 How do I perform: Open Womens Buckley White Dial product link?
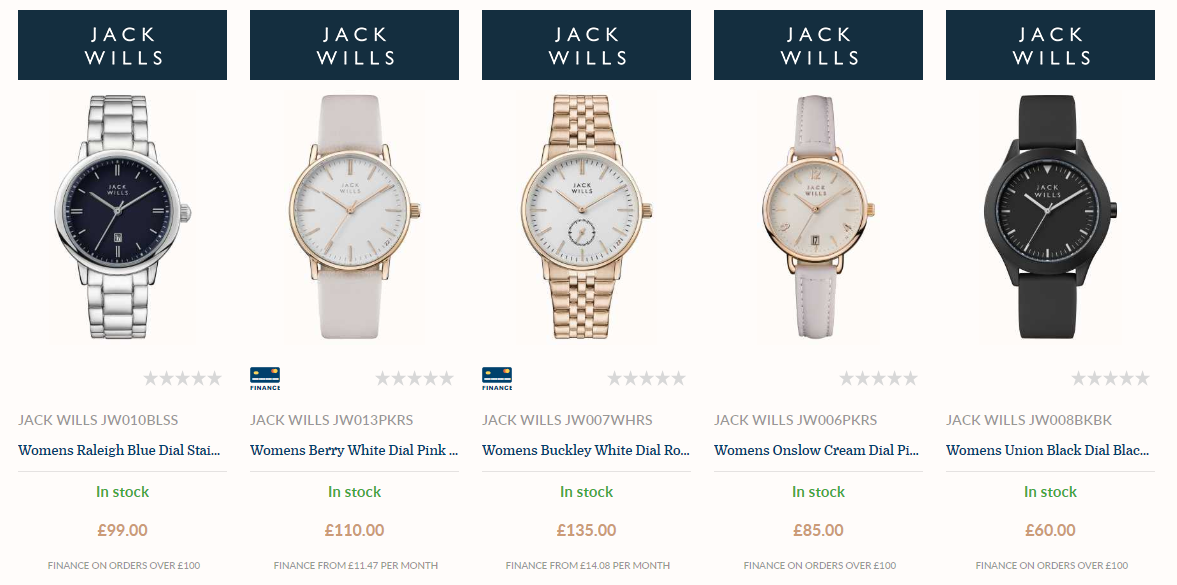pos(586,451)
